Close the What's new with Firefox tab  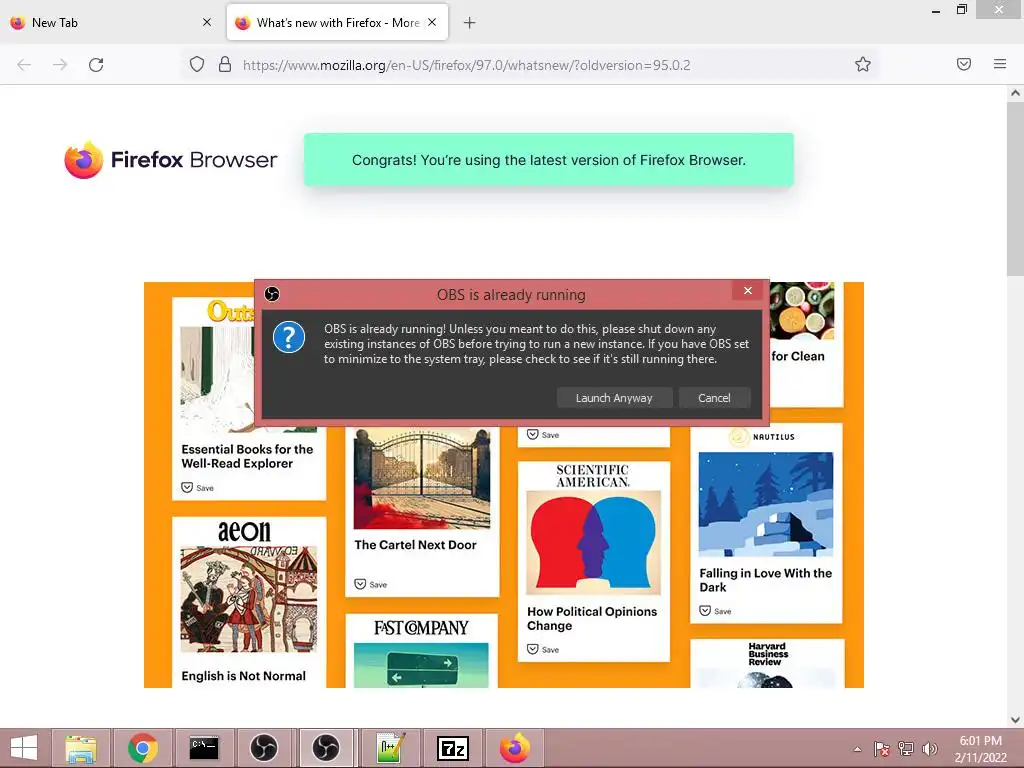coord(432,22)
